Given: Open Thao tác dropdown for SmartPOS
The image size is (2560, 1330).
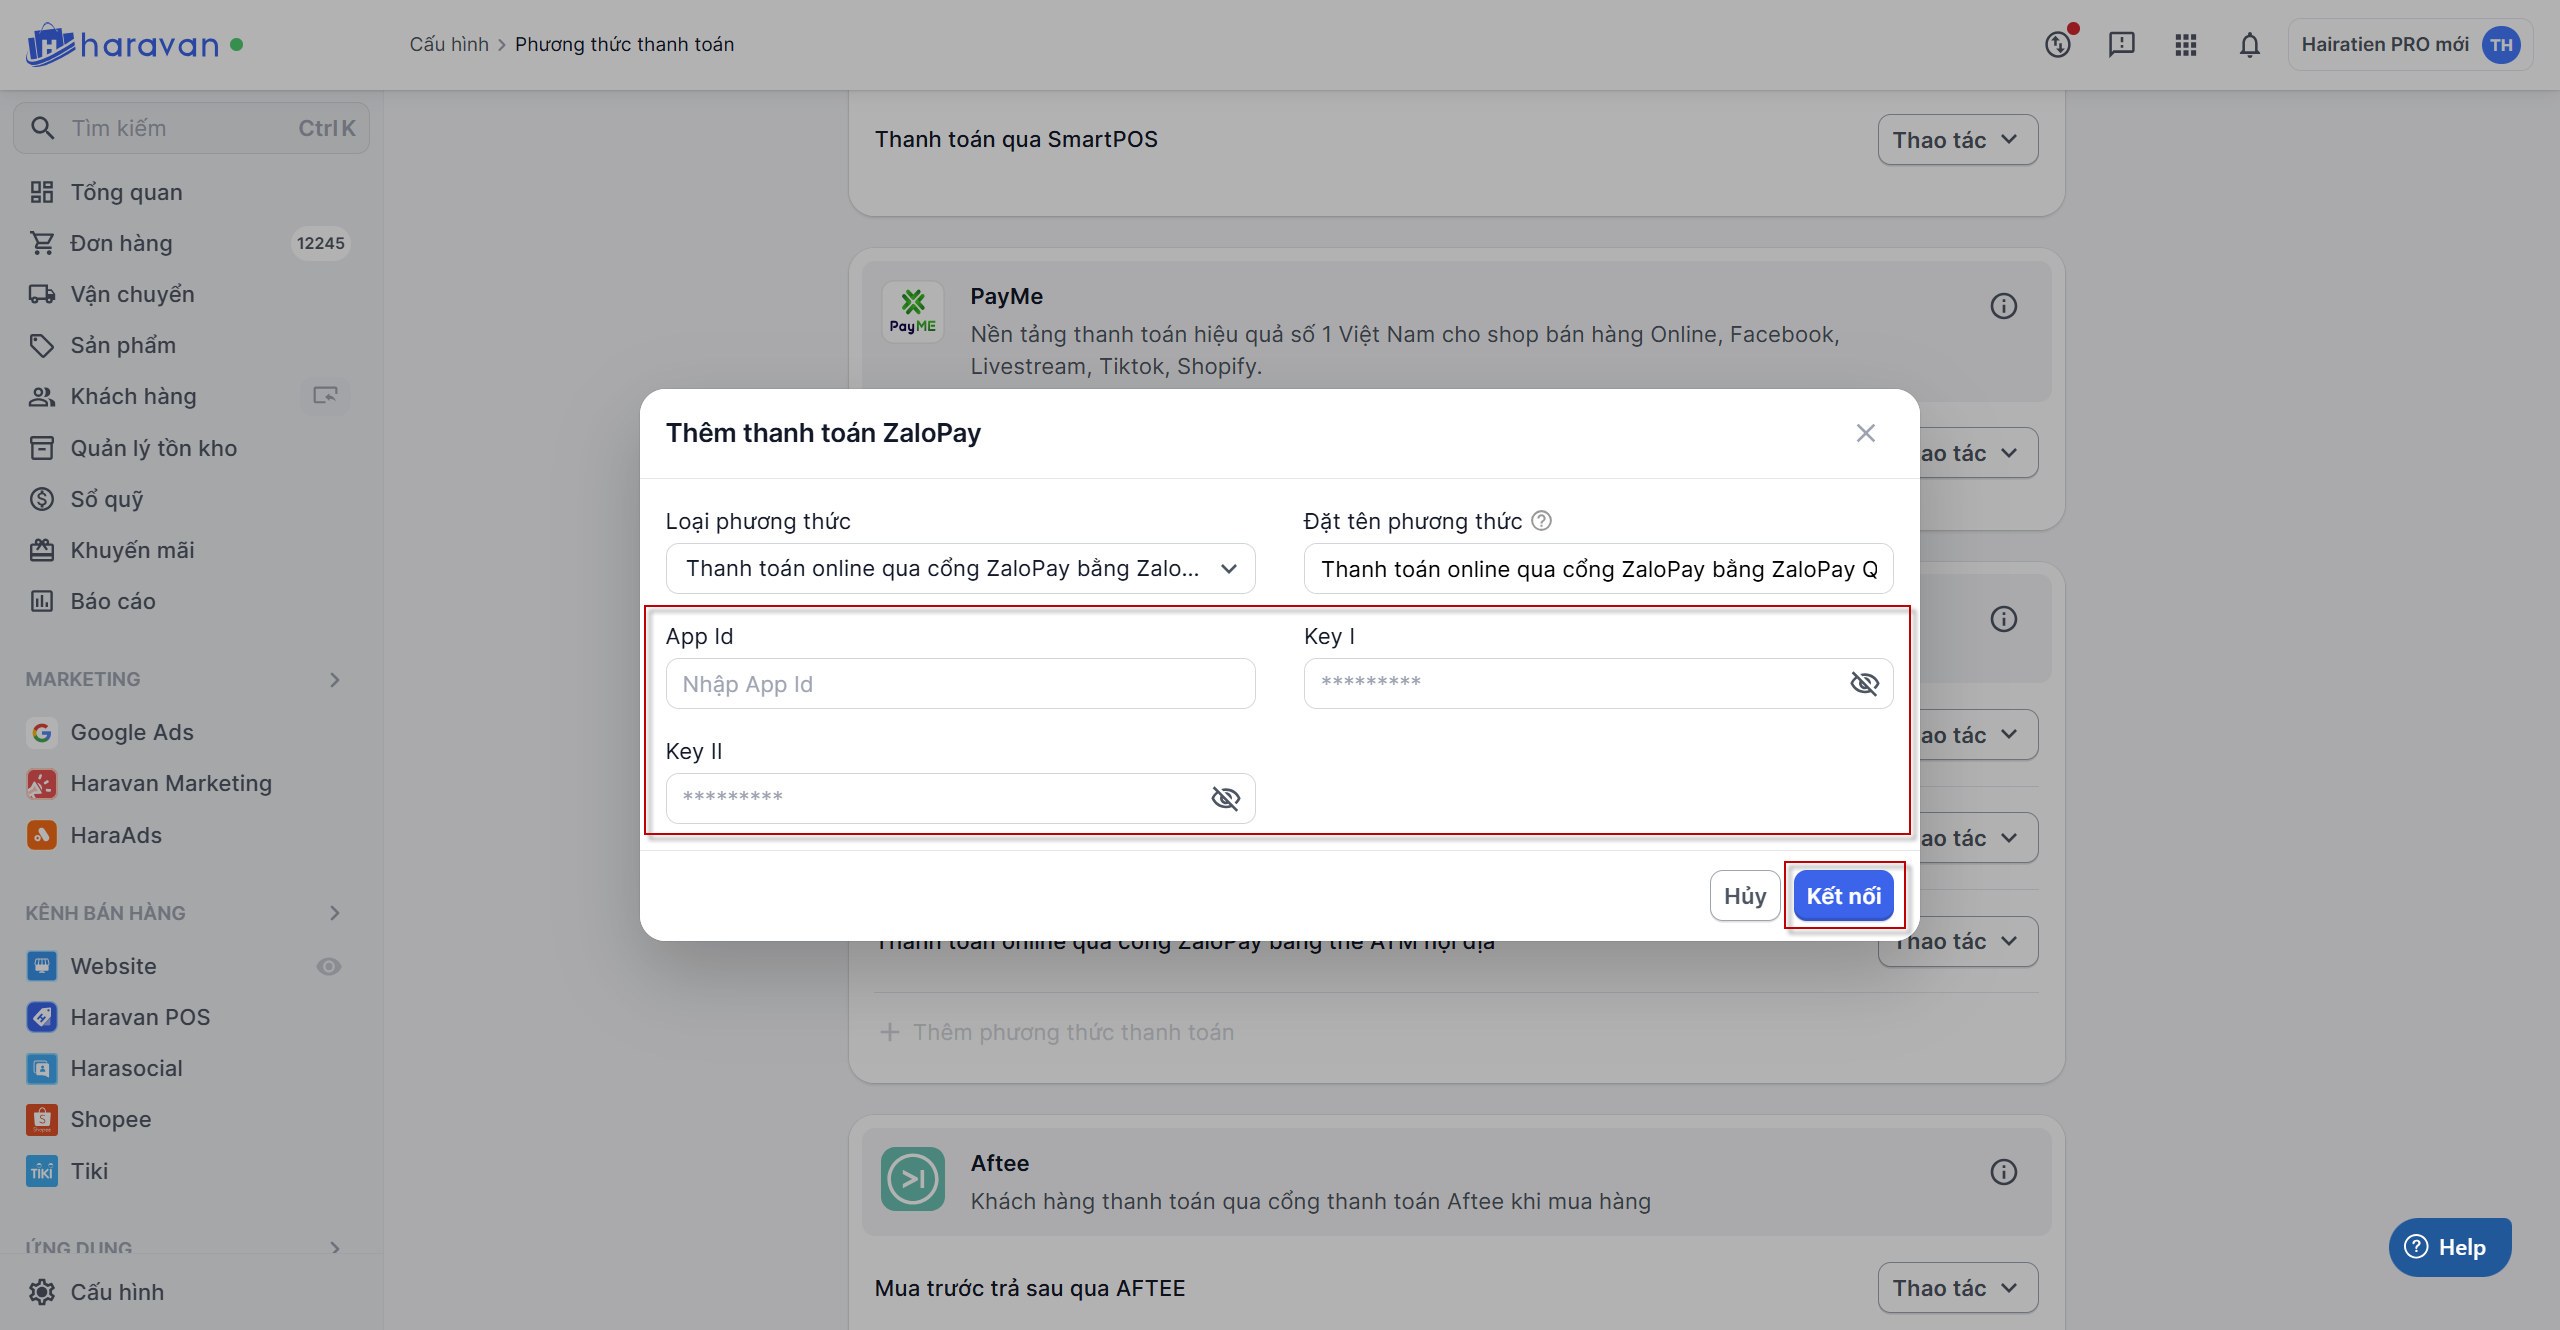Looking at the screenshot, I should [1957, 140].
